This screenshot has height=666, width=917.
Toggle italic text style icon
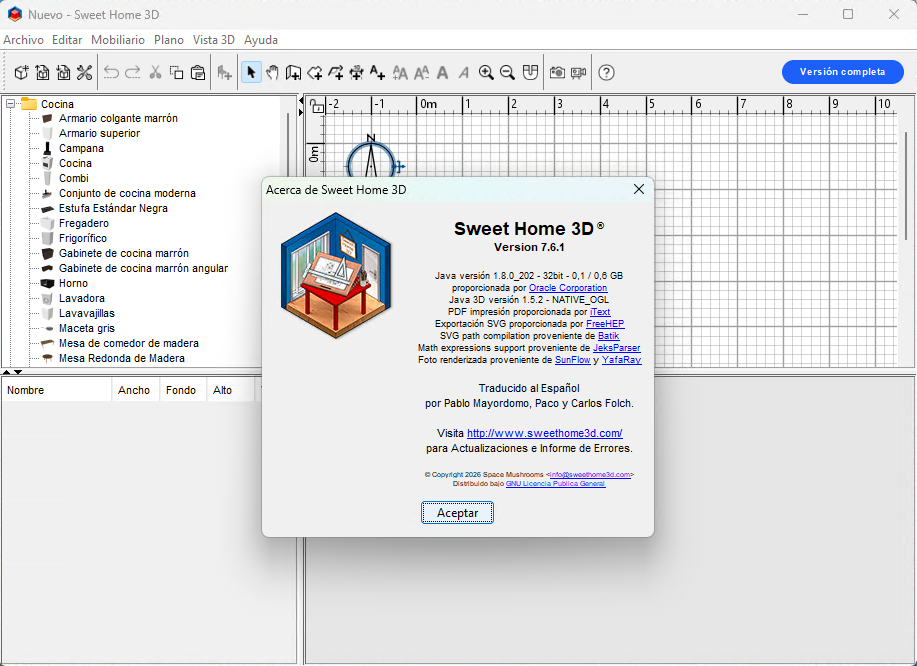[464, 73]
